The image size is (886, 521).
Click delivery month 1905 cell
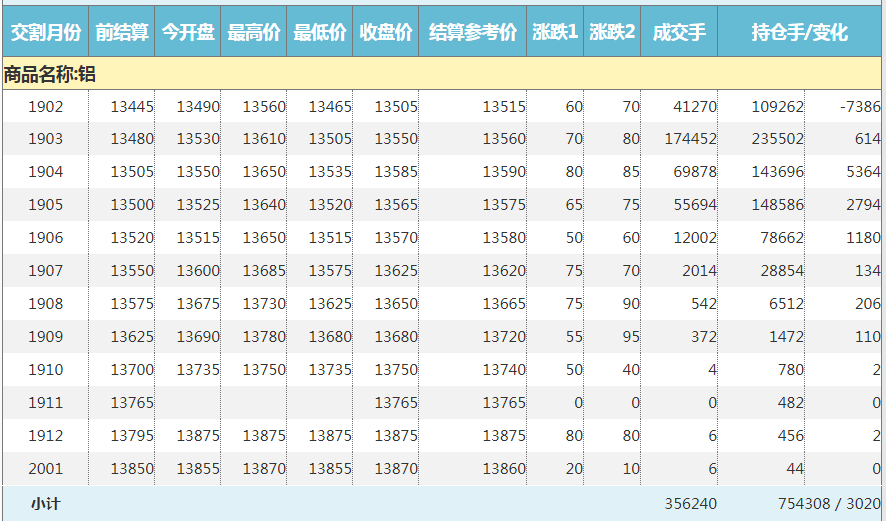click(x=45, y=205)
